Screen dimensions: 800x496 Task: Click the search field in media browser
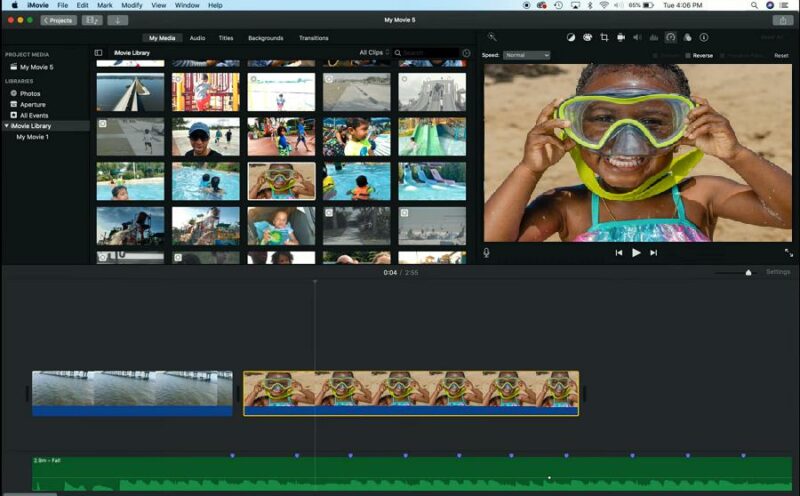(x=431, y=53)
